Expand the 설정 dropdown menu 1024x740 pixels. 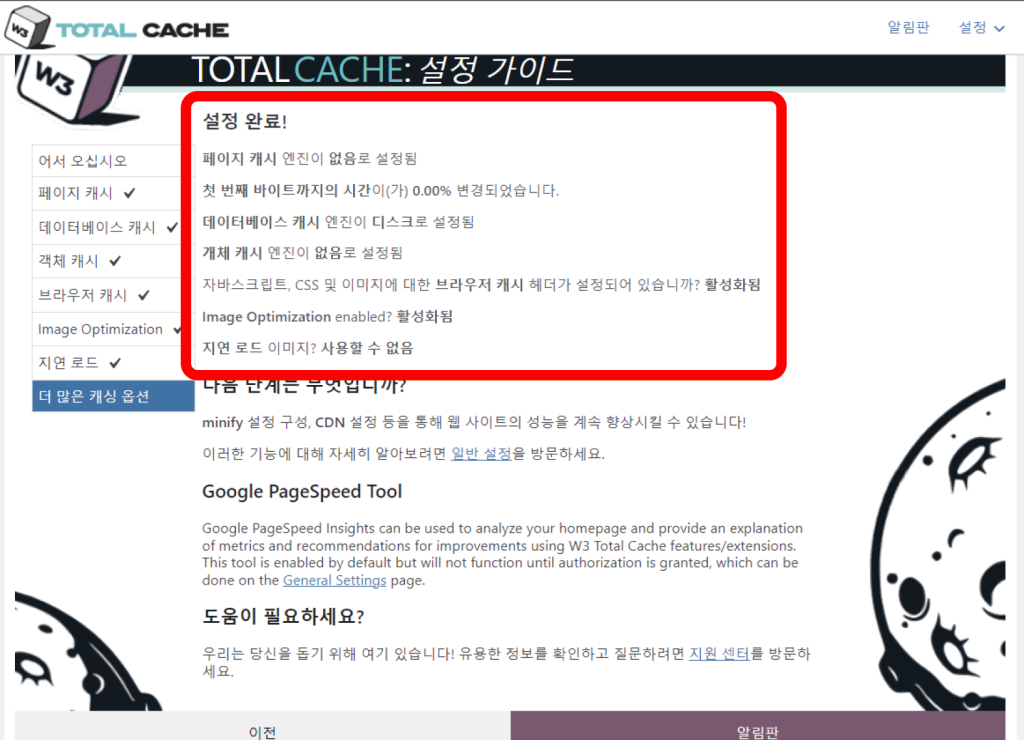[981, 27]
